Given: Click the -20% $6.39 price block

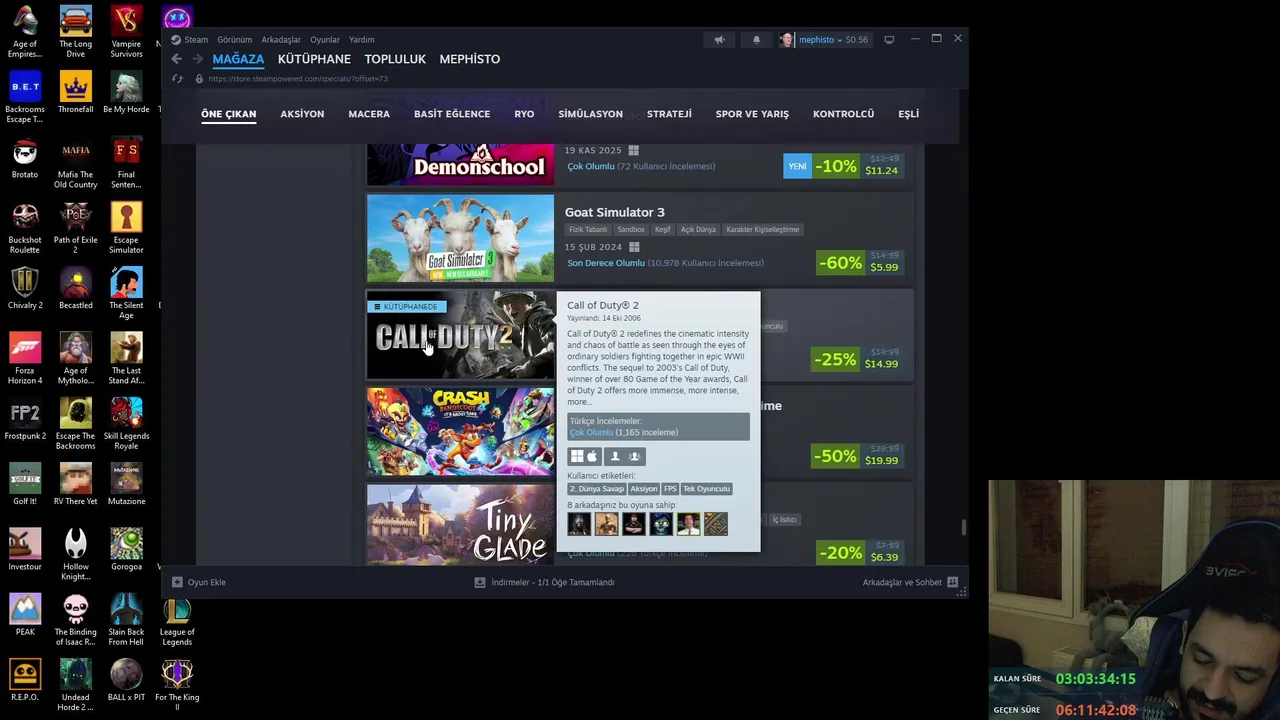Looking at the screenshot, I should coord(860,553).
